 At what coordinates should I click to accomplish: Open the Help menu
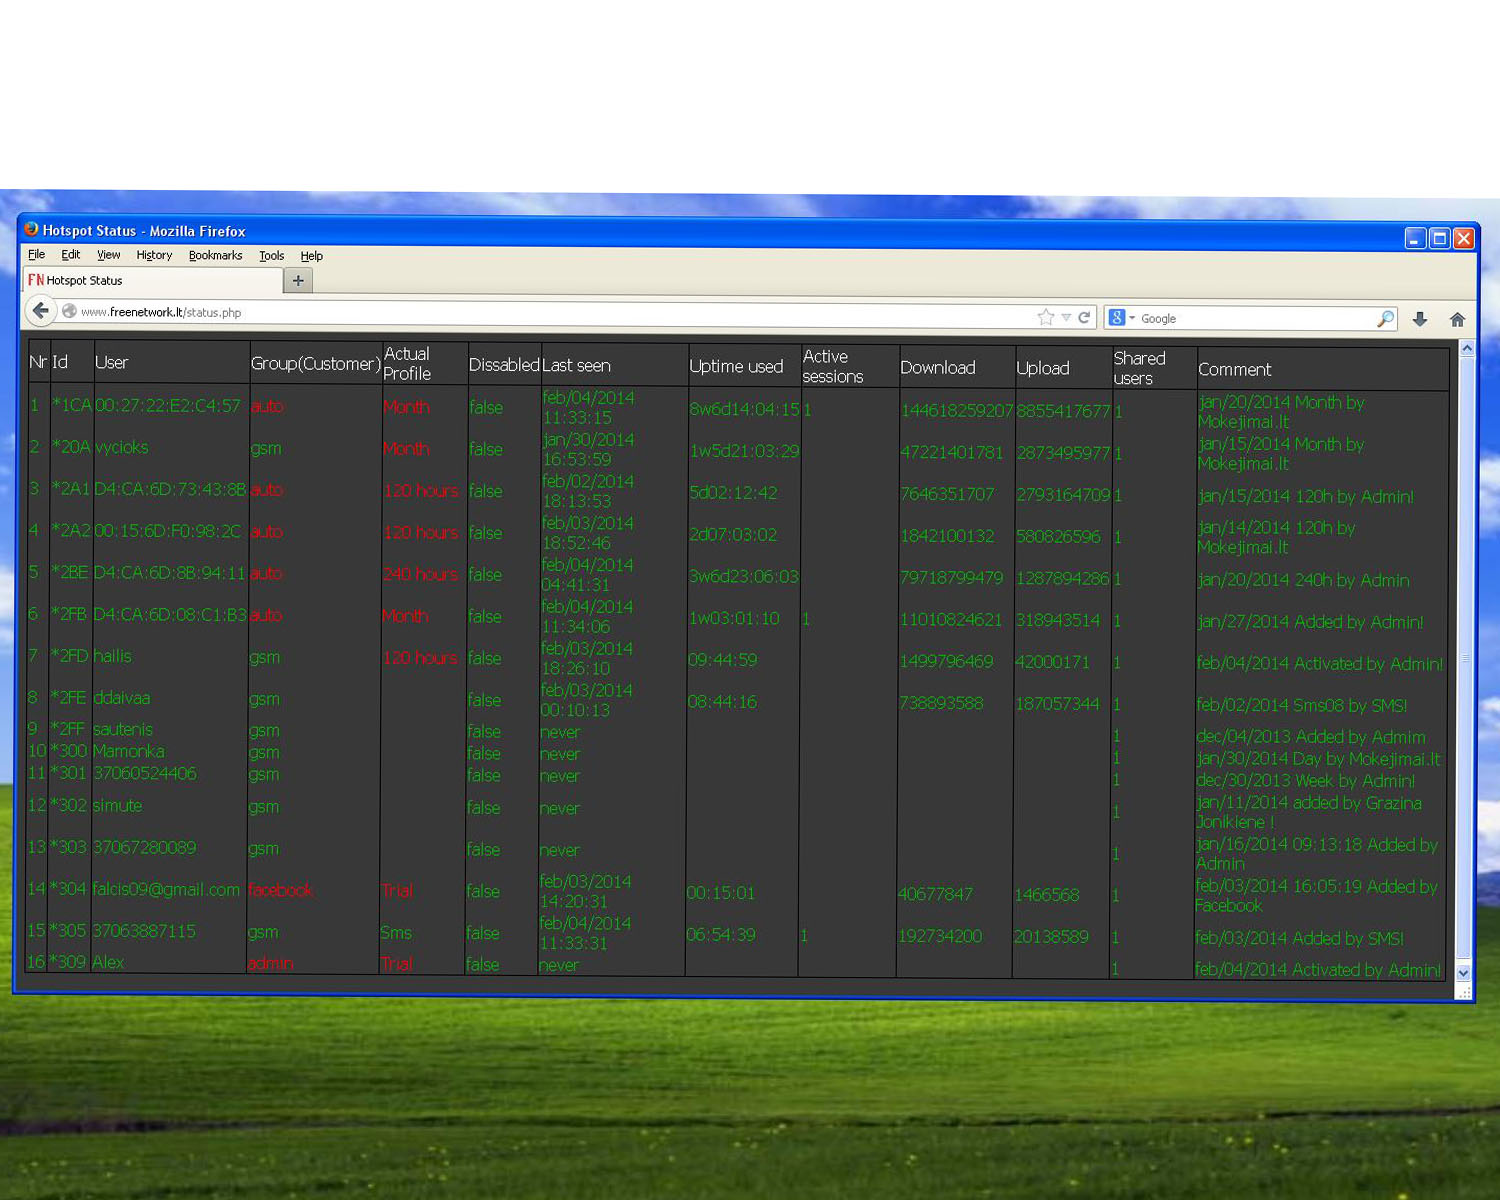(311, 256)
